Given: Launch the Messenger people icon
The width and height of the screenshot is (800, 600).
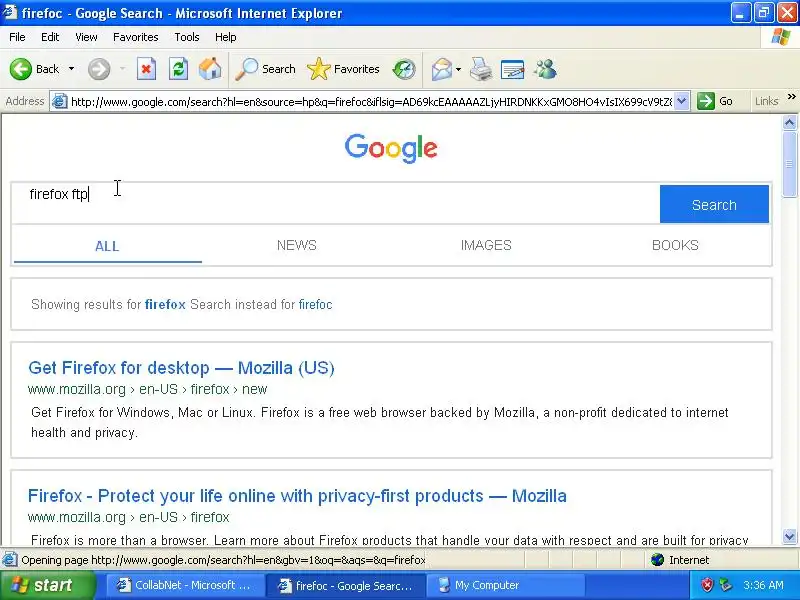Looking at the screenshot, I should tap(545, 69).
